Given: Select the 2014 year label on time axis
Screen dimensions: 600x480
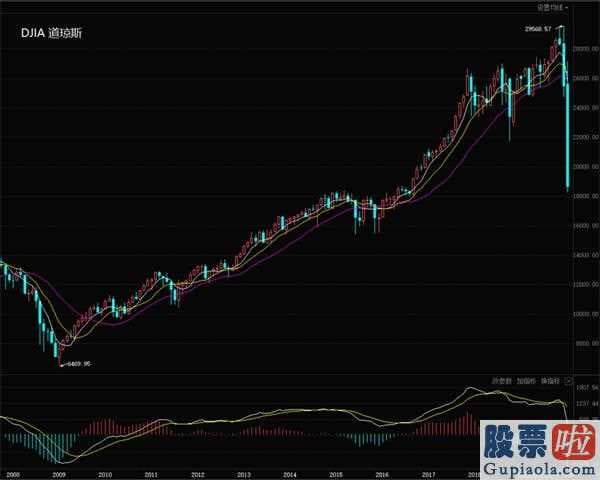Looking at the screenshot, I should click(x=290, y=475).
